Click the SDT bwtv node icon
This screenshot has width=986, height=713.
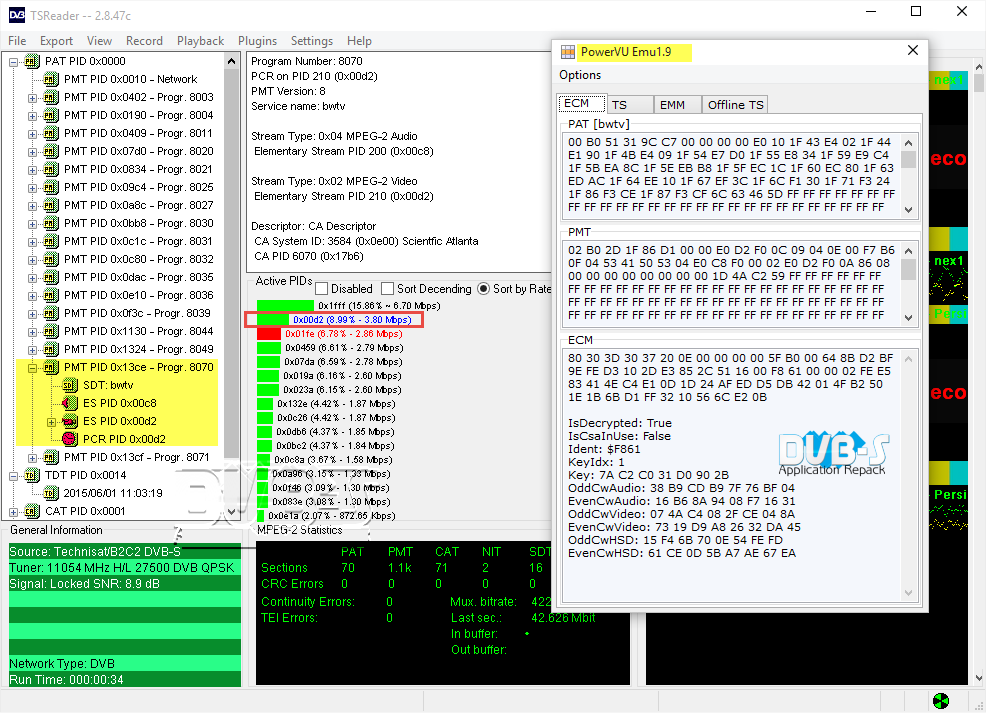tap(70, 385)
